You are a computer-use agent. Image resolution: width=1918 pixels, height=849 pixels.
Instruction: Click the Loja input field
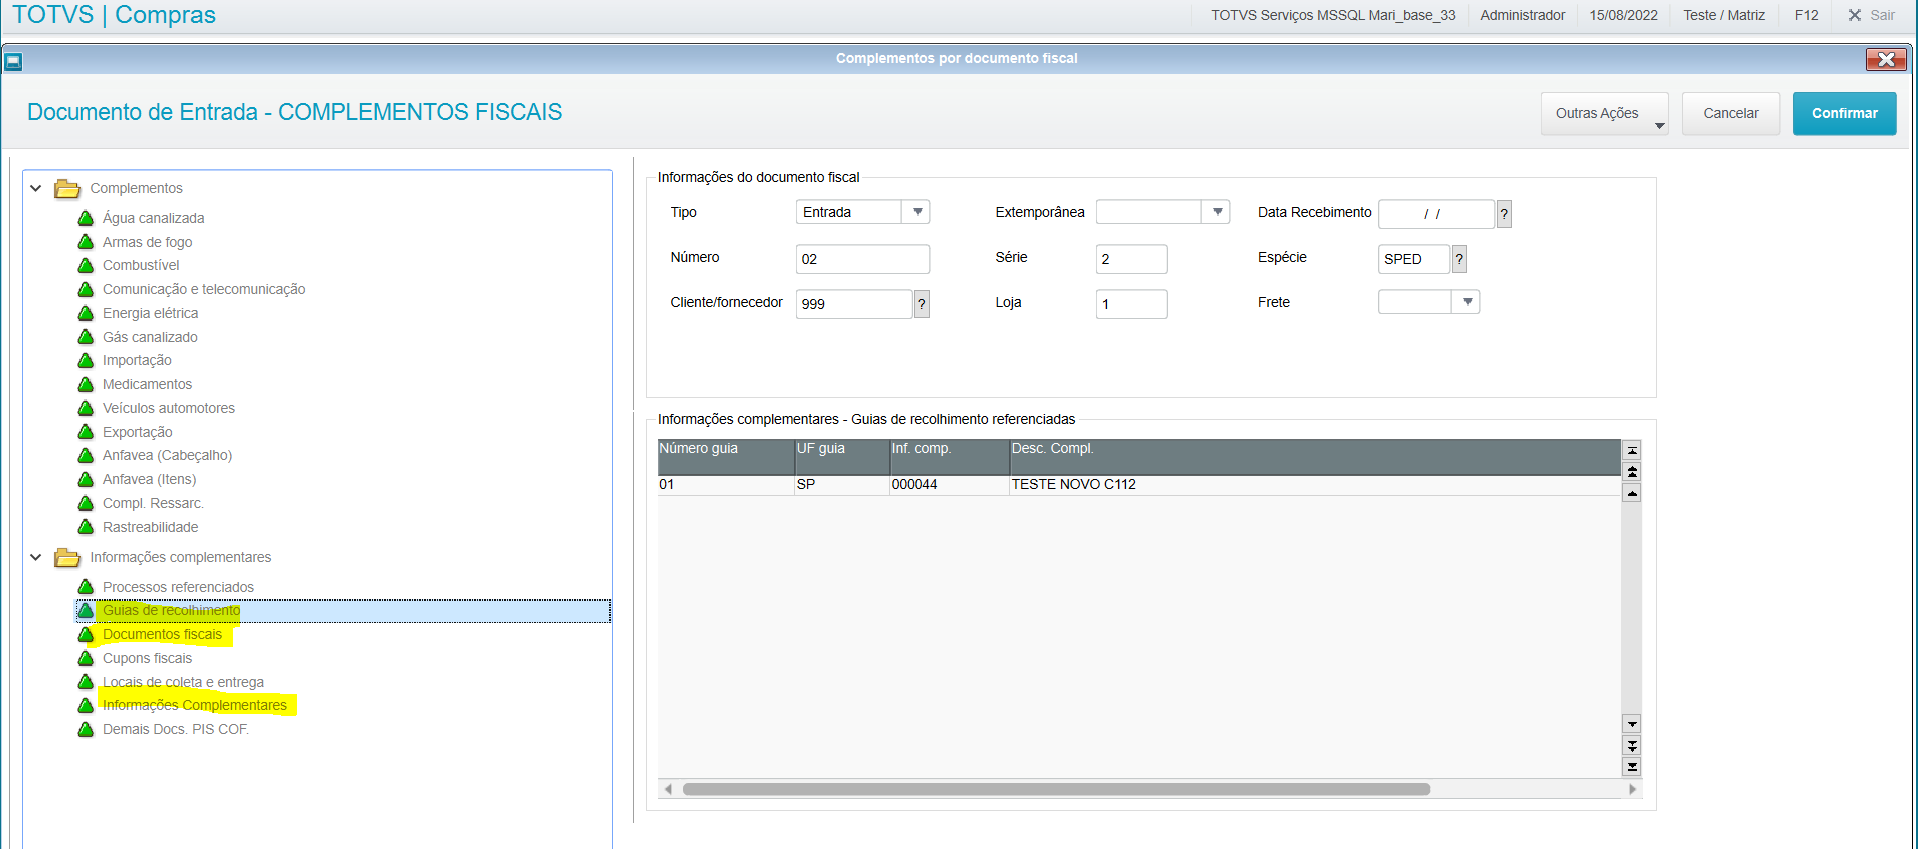[1131, 304]
